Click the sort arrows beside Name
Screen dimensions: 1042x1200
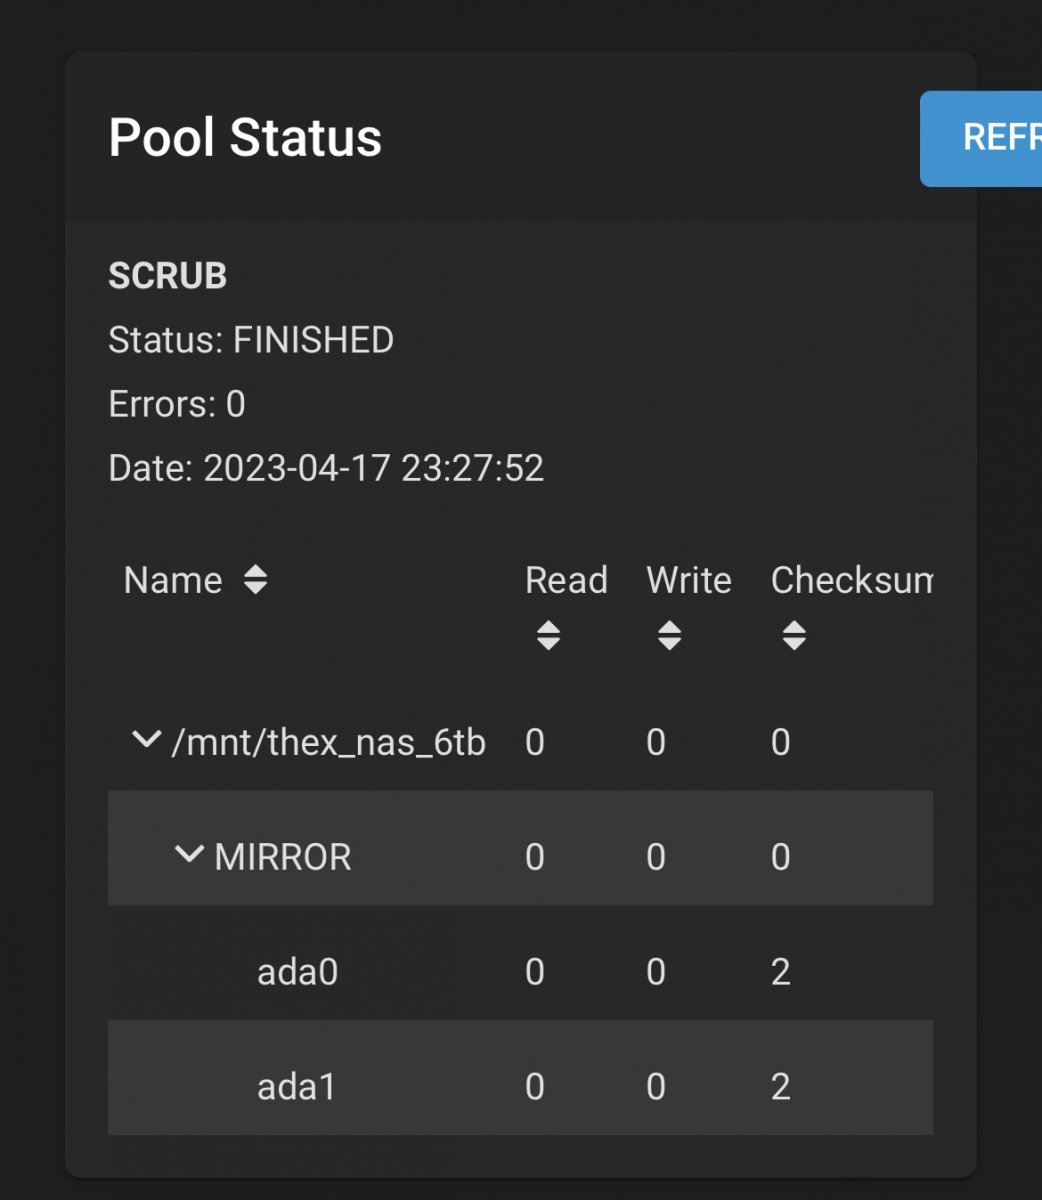pyautogui.click(x=256, y=580)
